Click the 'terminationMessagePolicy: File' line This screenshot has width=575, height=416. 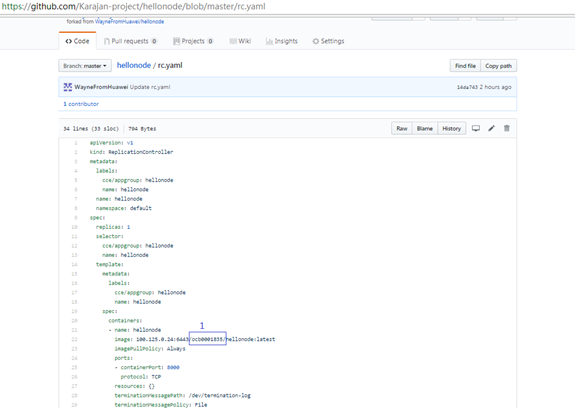pos(161,405)
